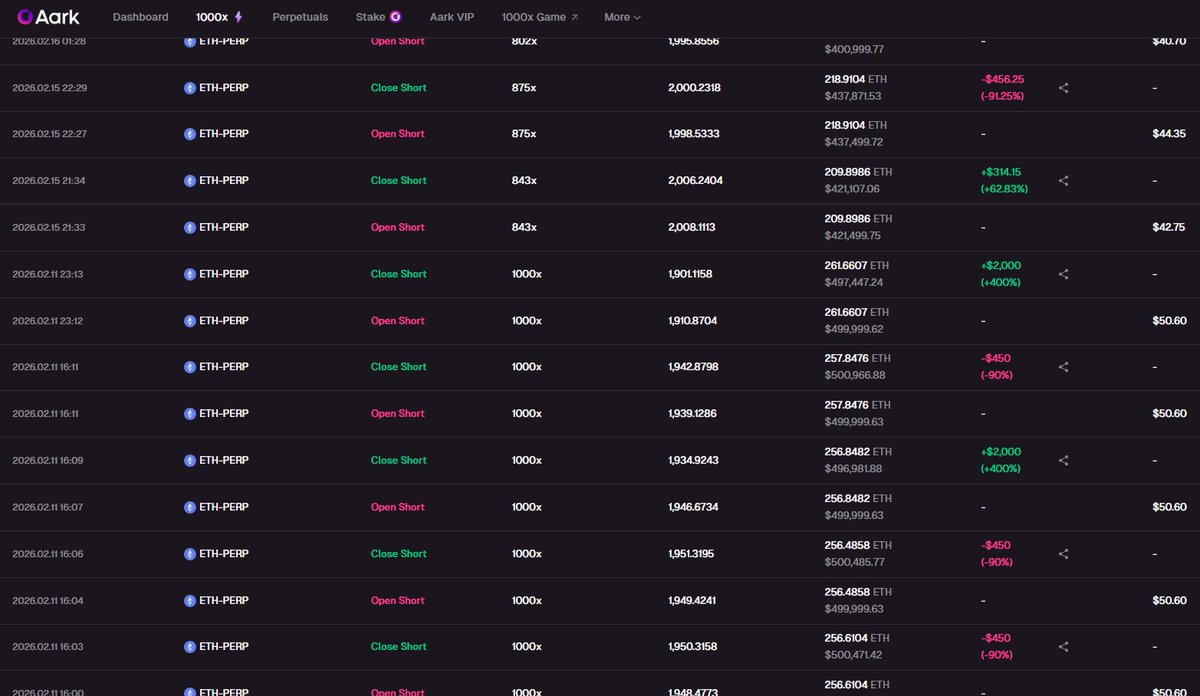Screen dimensions: 1200x696
Task: Click the purple Stake badge icon
Action: 396,17
